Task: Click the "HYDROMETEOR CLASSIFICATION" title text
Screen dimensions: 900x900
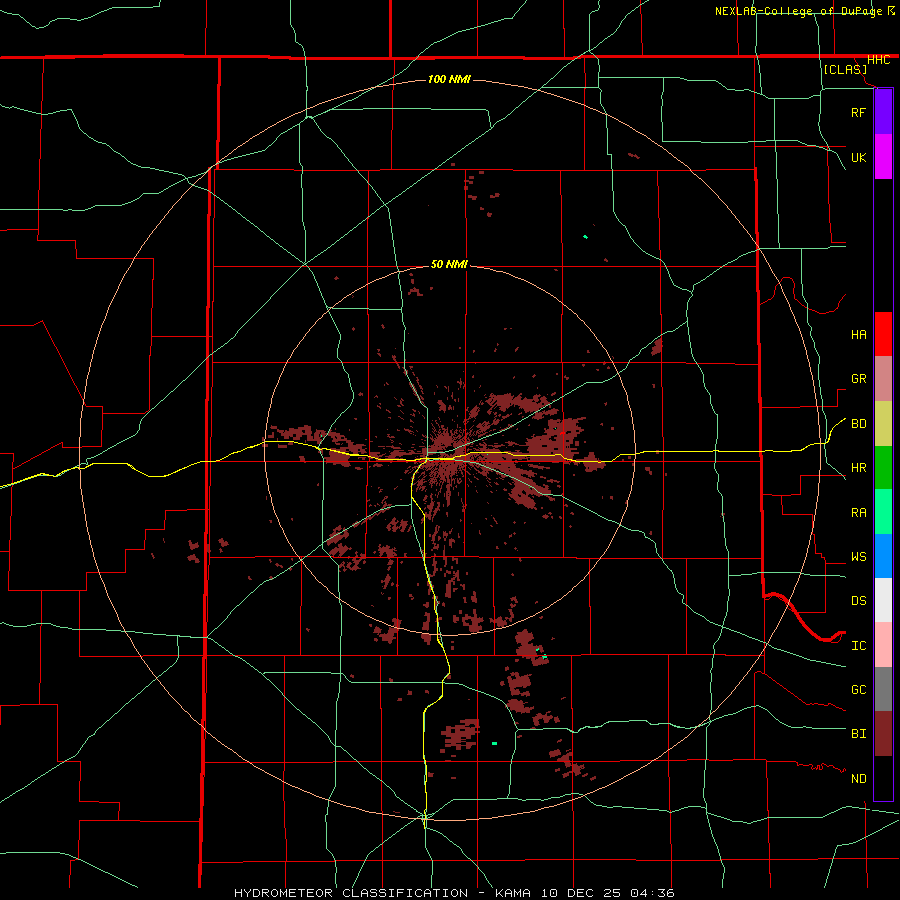Action: 351,893
